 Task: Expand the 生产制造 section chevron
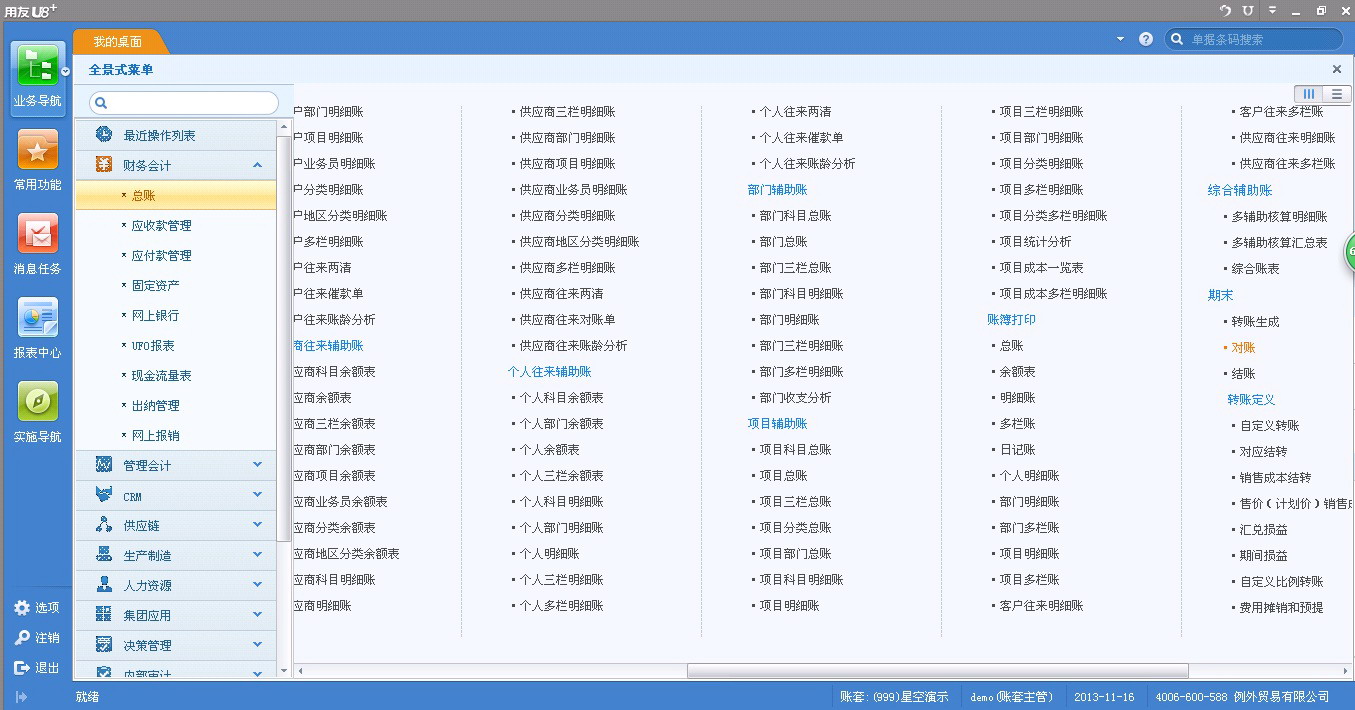tap(258, 555)
